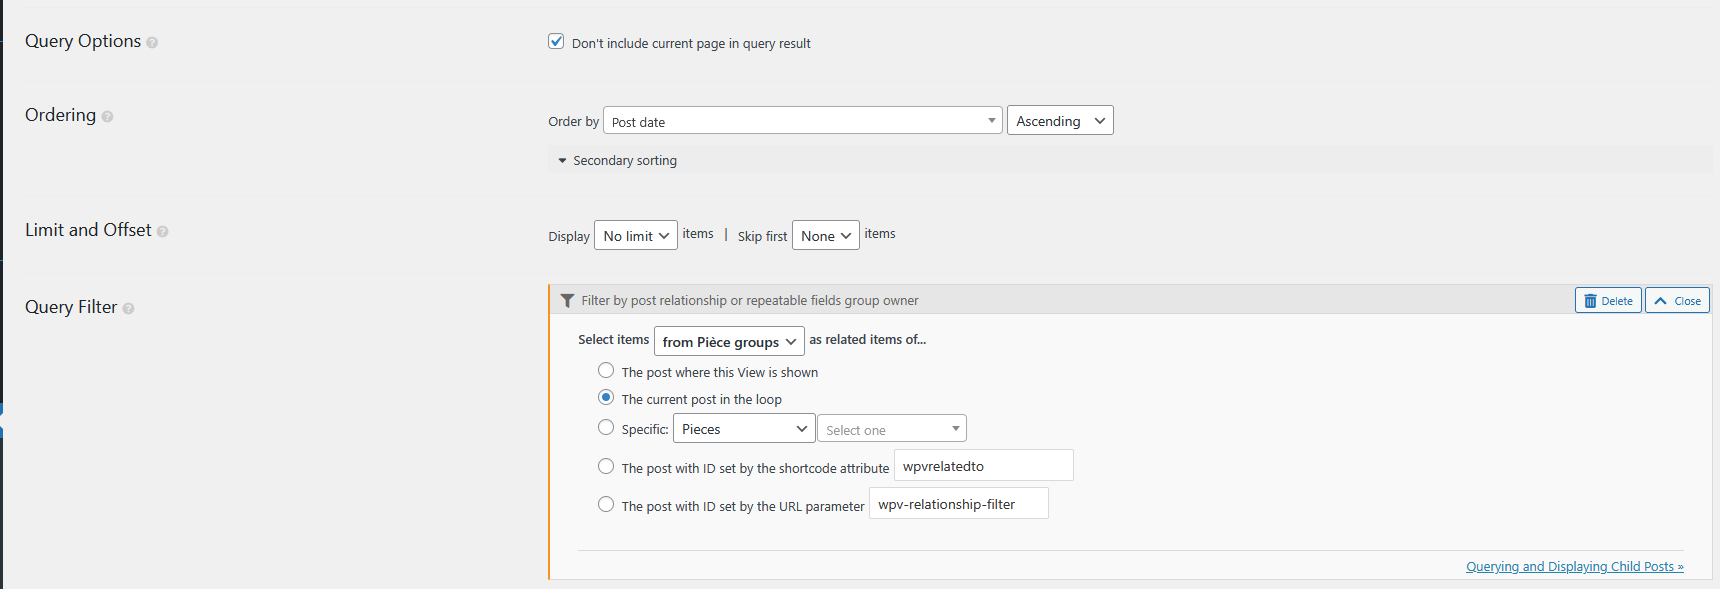Uncheck Don't include current page checkbox
Screen dimensions: 1720x589
(556, 41)
